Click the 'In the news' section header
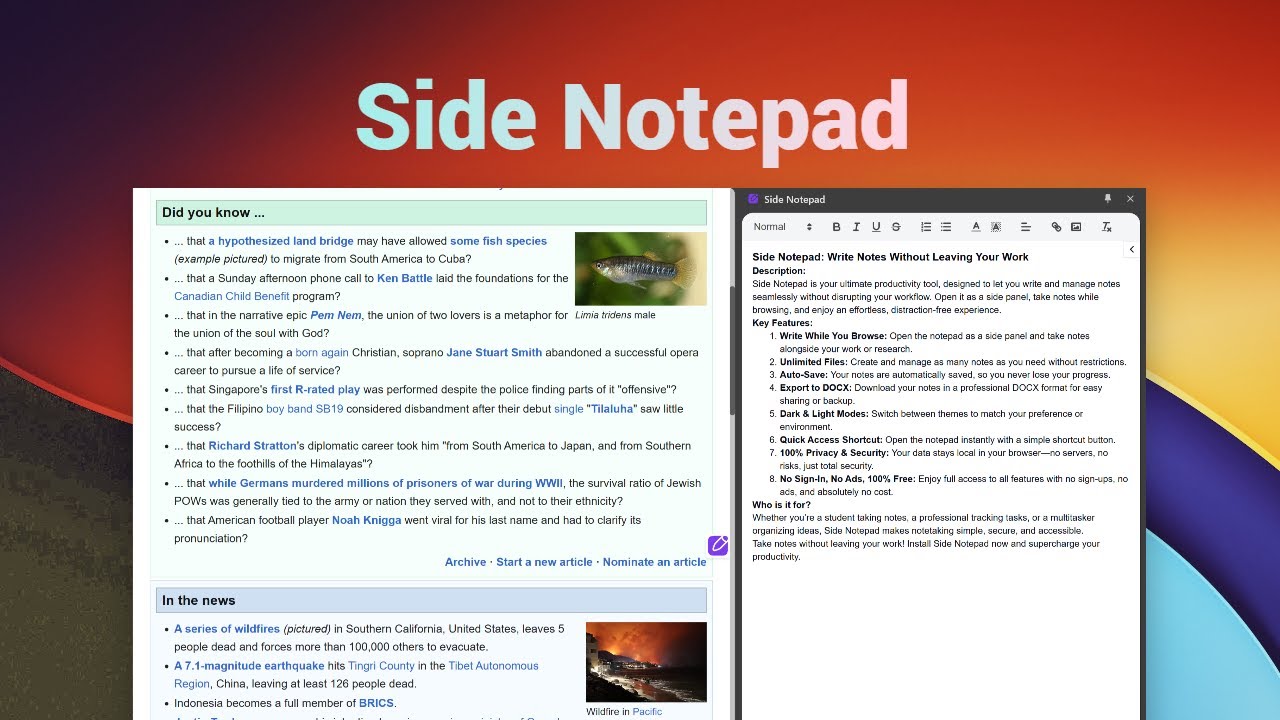The image size is (1280, 720). point(431,600)
